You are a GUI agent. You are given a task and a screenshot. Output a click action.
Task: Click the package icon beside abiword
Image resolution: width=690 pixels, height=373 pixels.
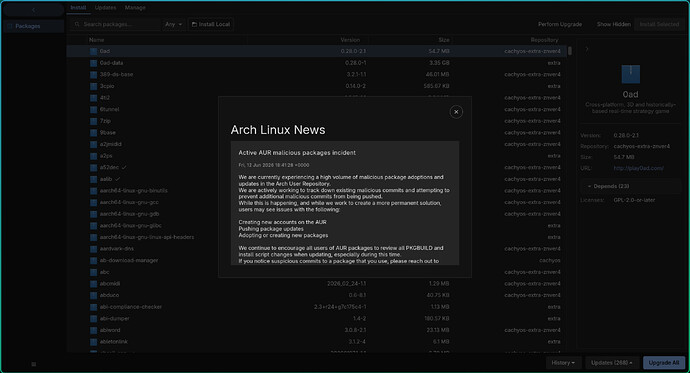[93, 330]
